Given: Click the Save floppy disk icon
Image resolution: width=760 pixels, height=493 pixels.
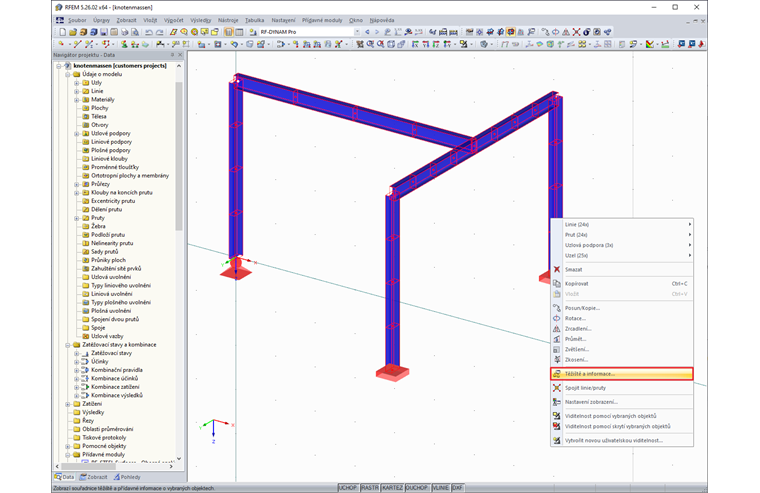Looking at the screenshot, I should click(104, 32).
